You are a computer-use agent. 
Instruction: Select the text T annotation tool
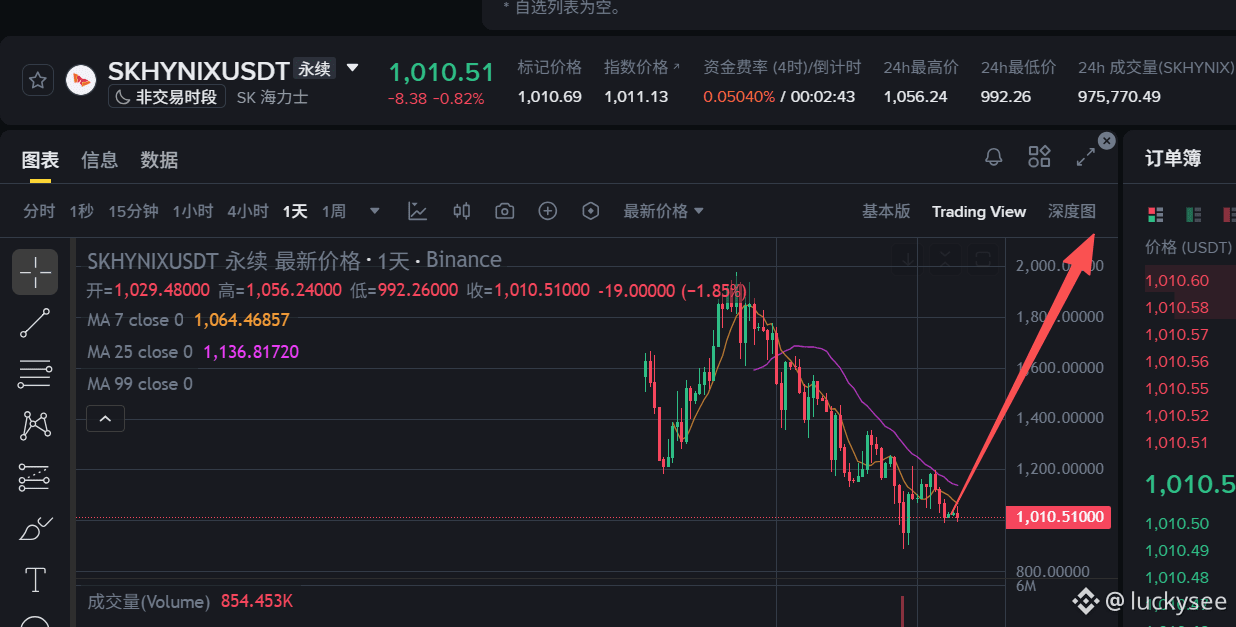[x=35, y=580]
